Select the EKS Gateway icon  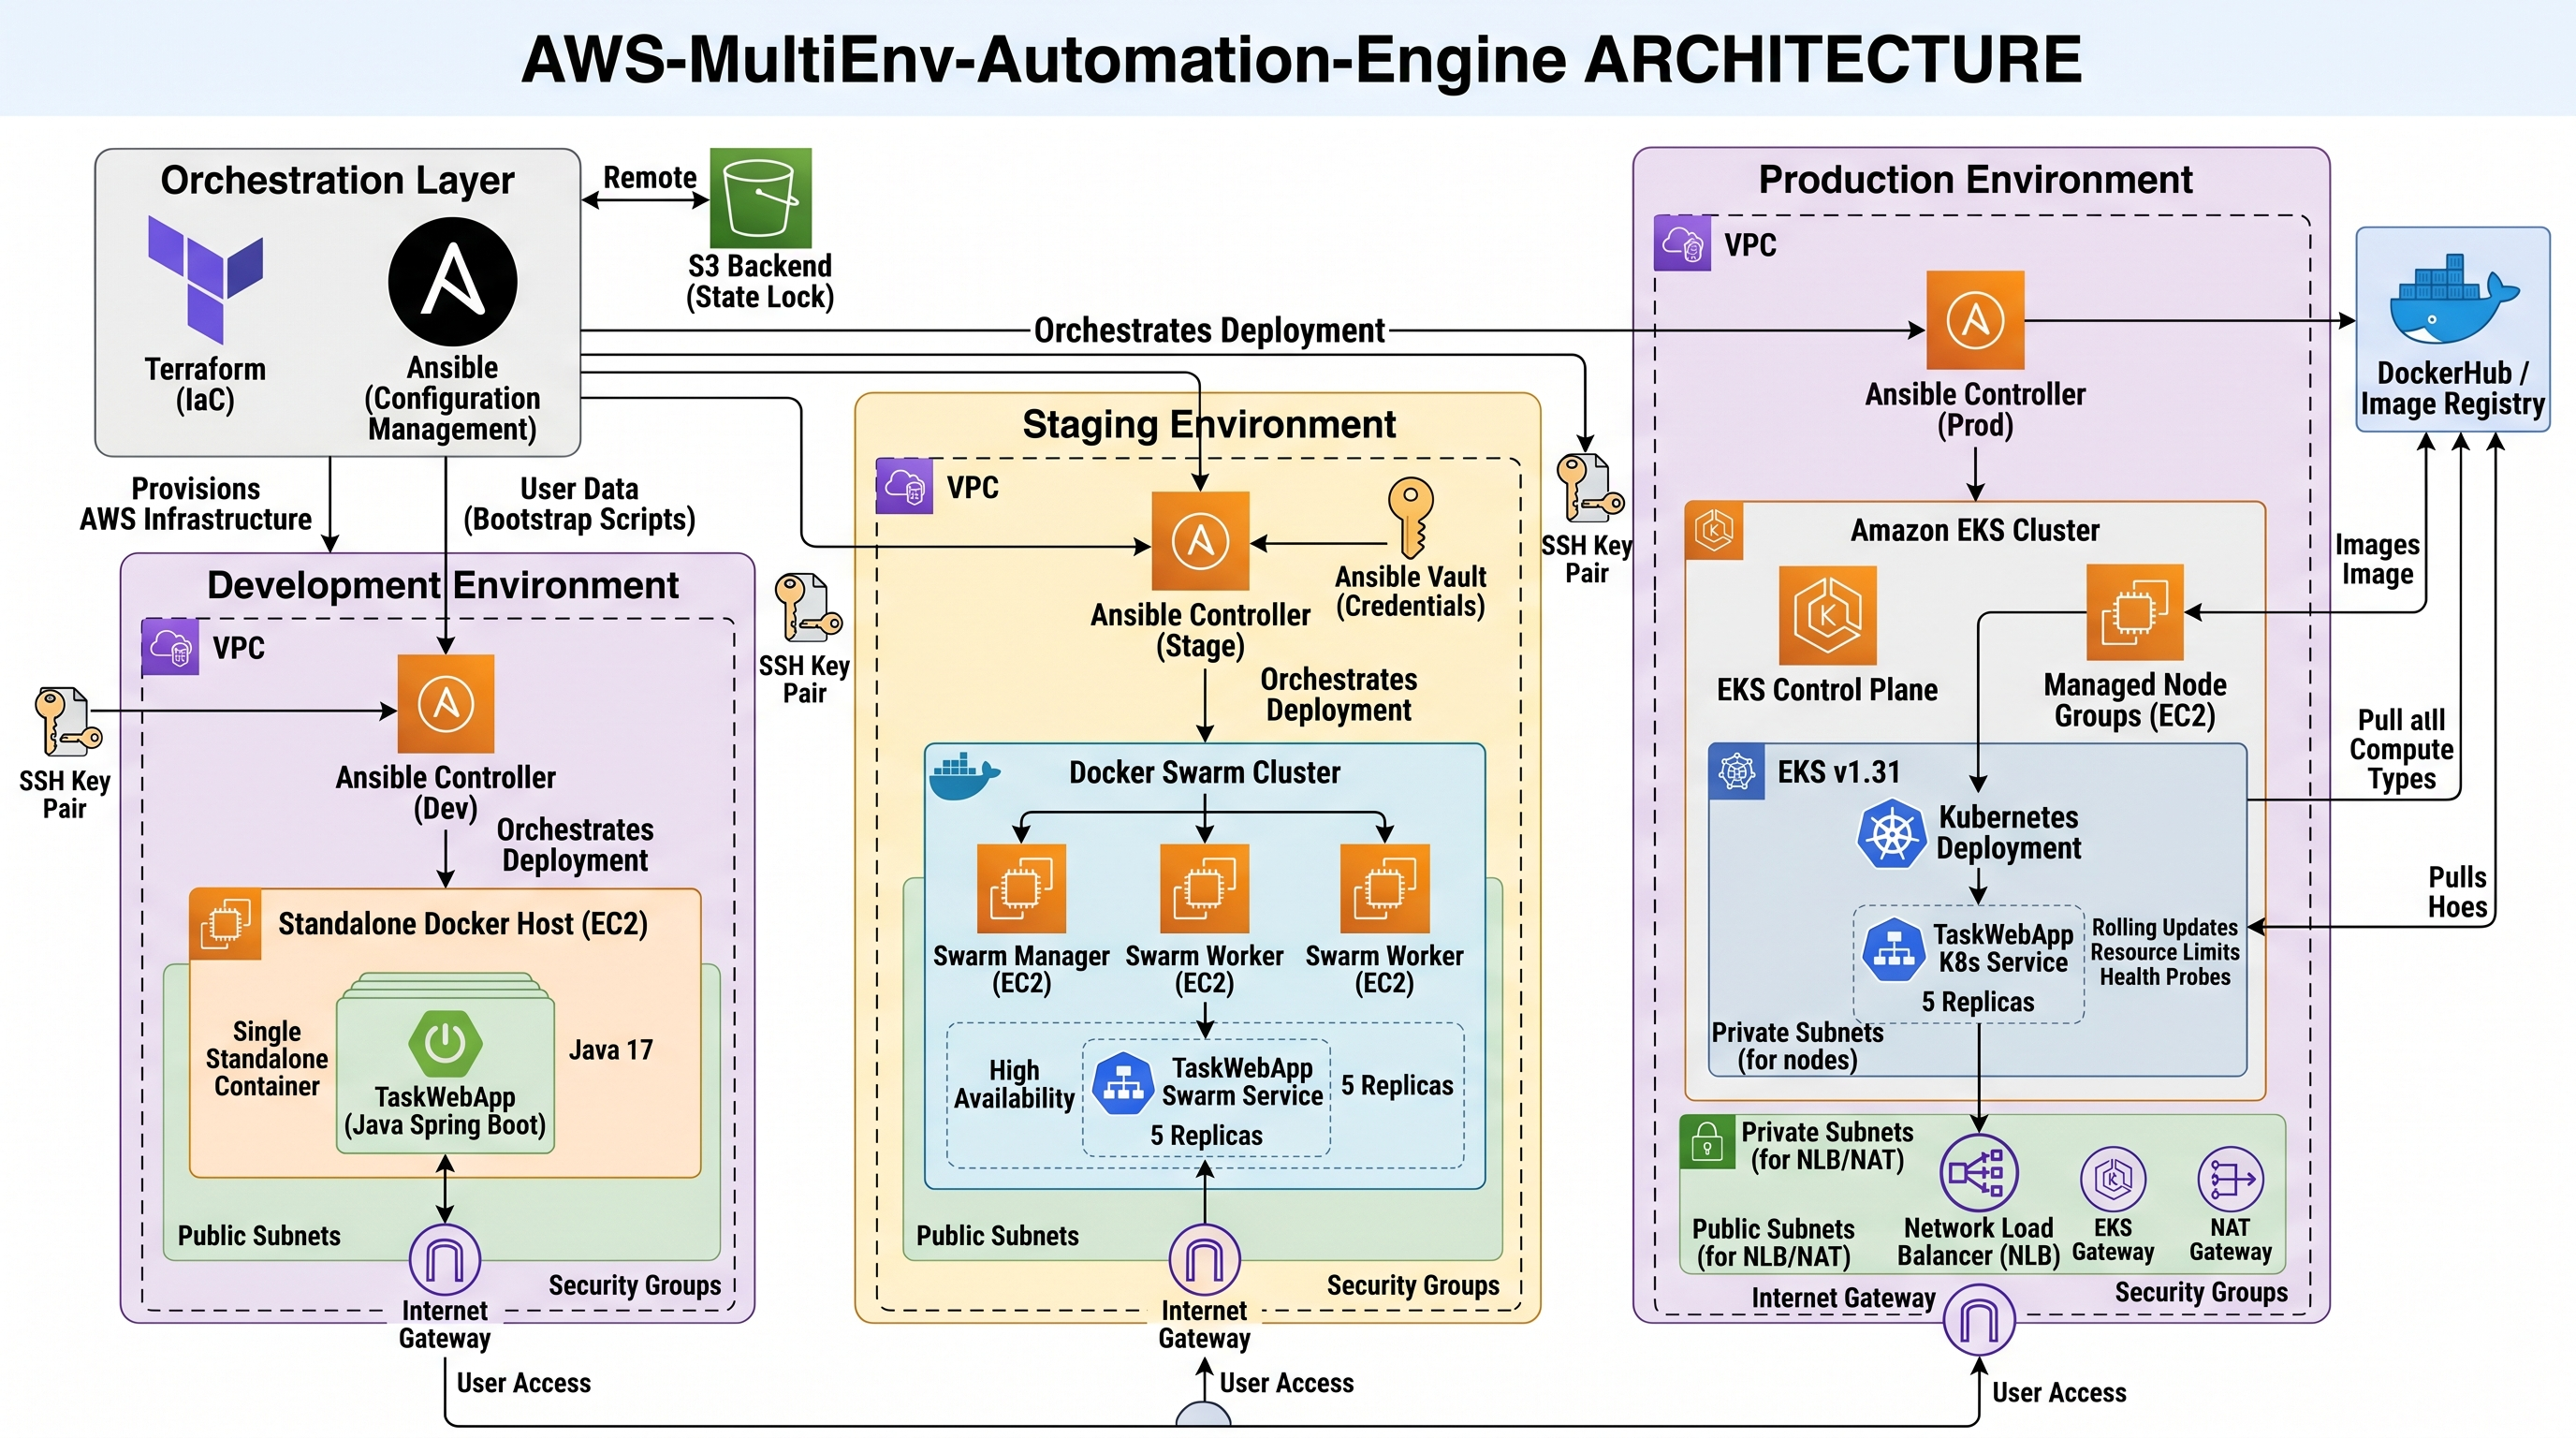[x=2113, y=1179]
